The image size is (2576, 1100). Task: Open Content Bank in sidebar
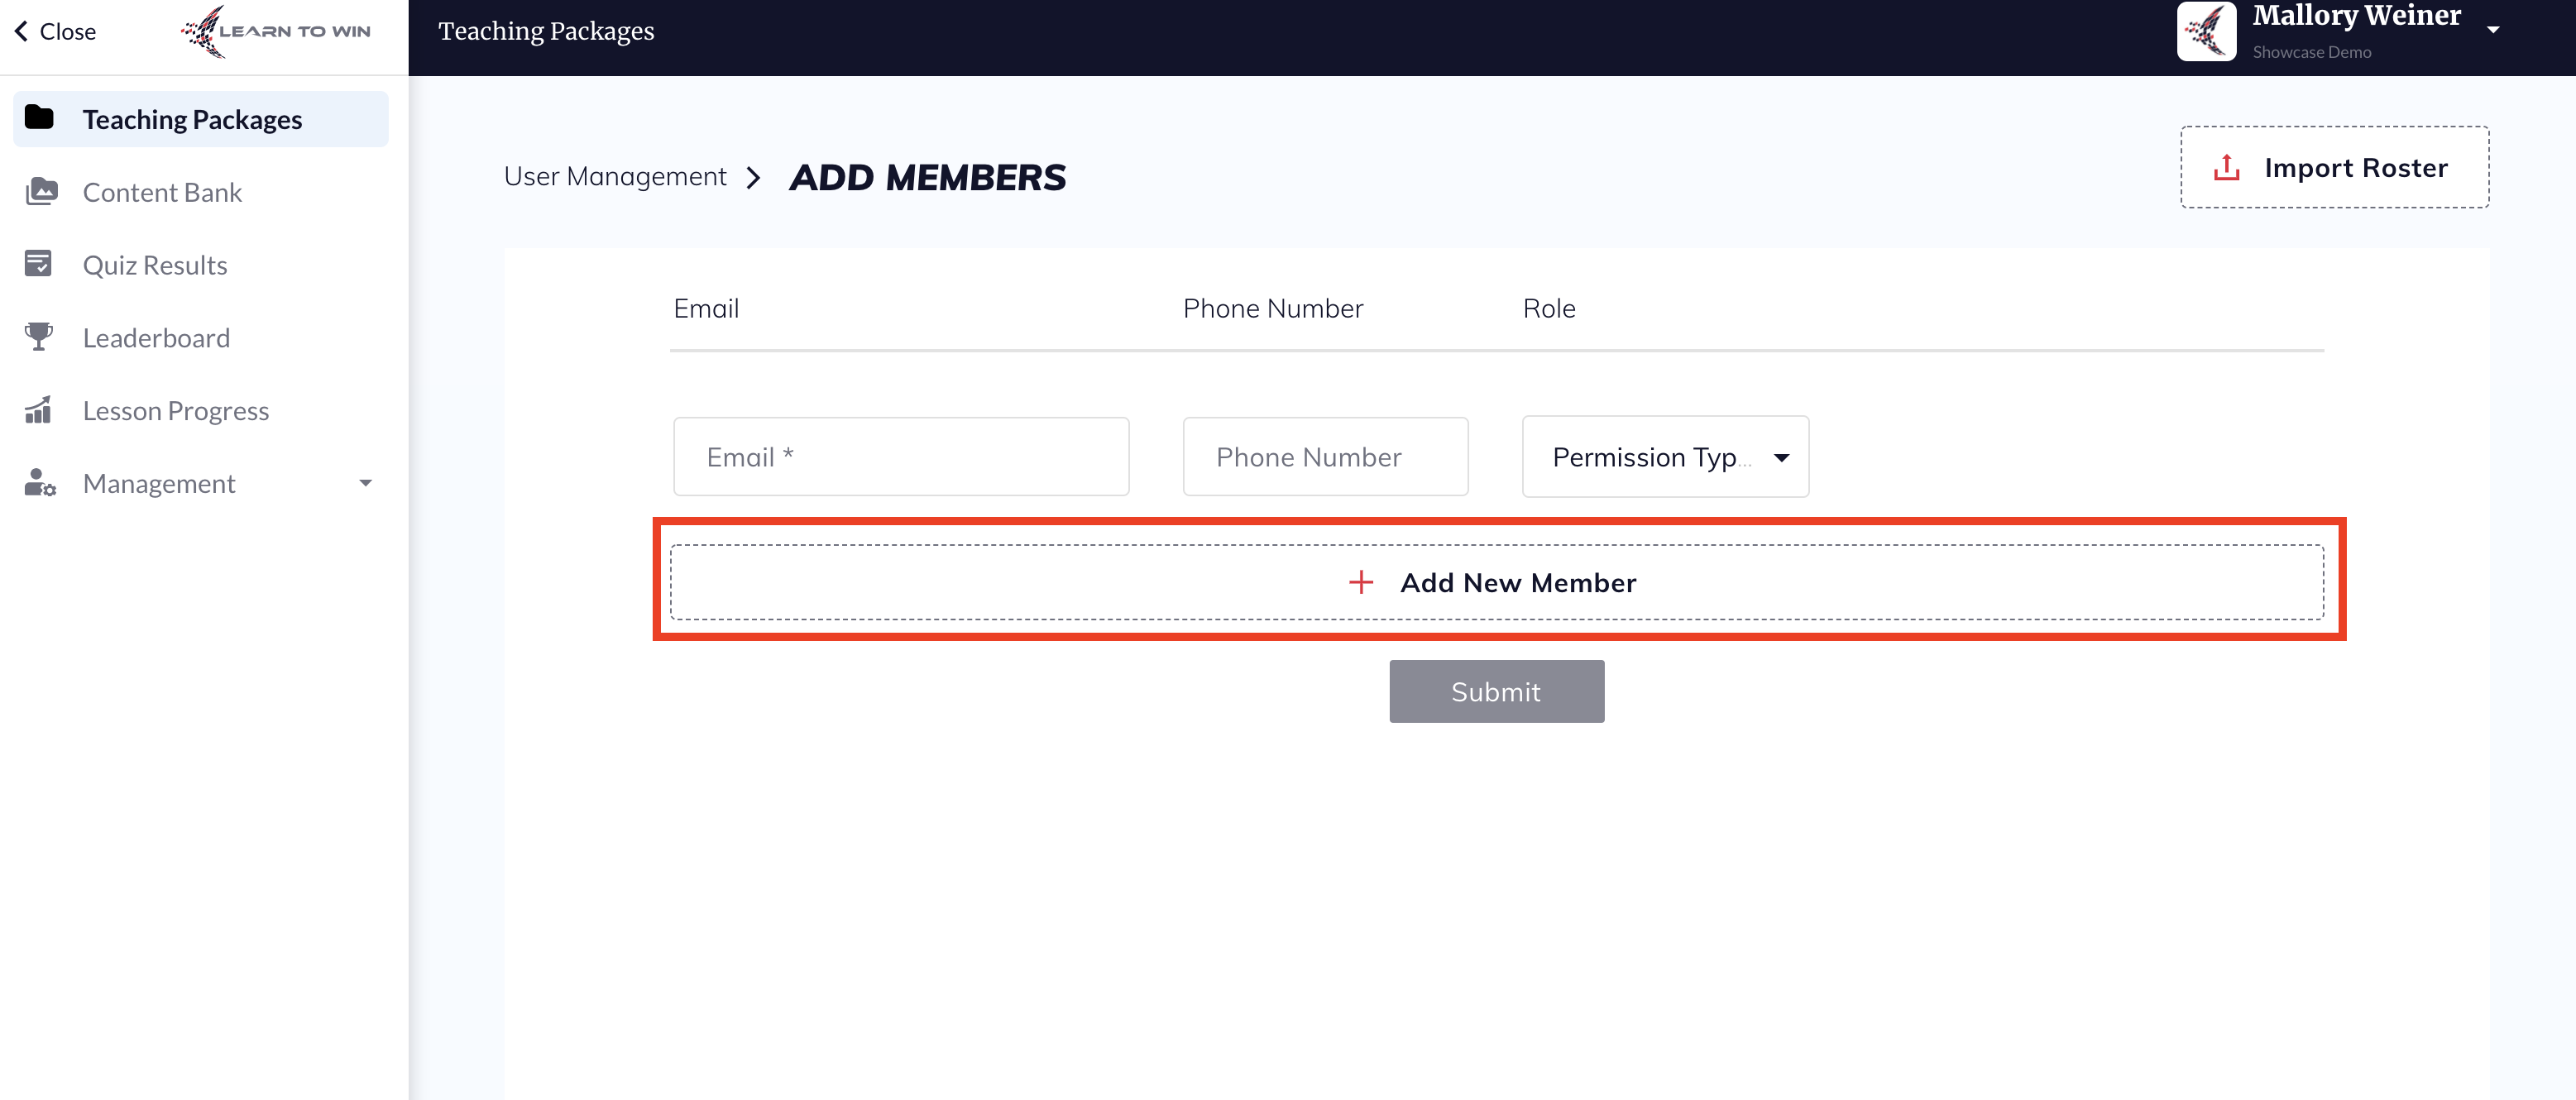[201, 192]
